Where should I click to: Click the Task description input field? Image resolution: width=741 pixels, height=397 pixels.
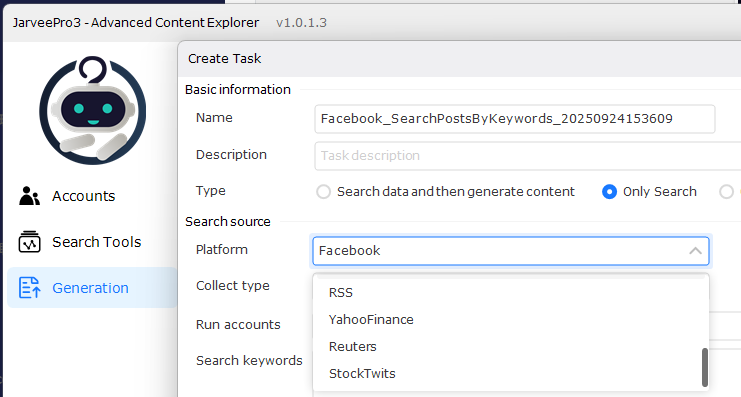click(x=528, y=155)
